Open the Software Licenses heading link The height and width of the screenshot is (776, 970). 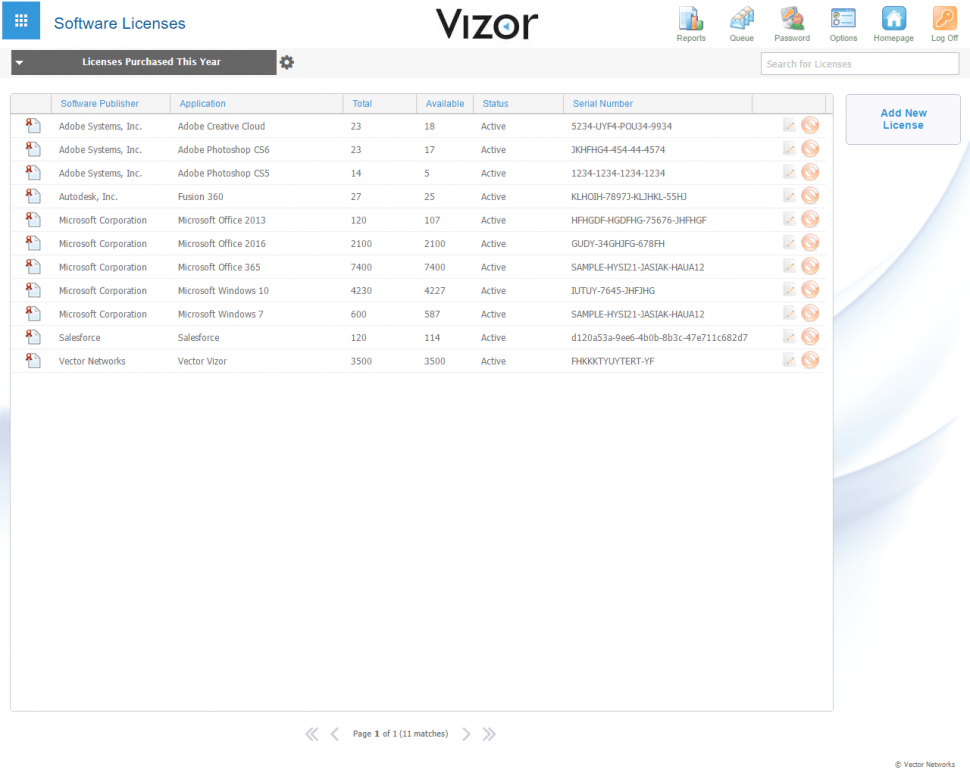(119, 23)
